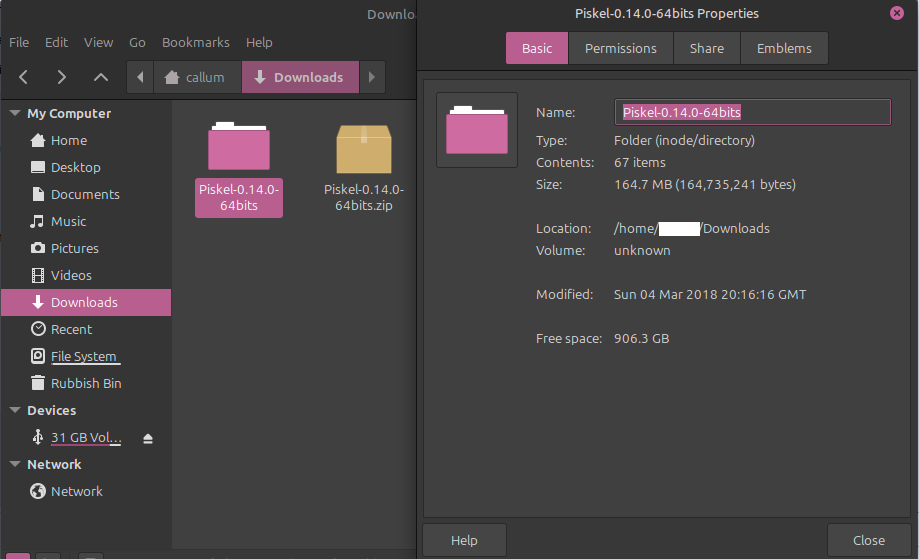Select the Piskel-0.14.0-64bits folder icon

(239, 146)
